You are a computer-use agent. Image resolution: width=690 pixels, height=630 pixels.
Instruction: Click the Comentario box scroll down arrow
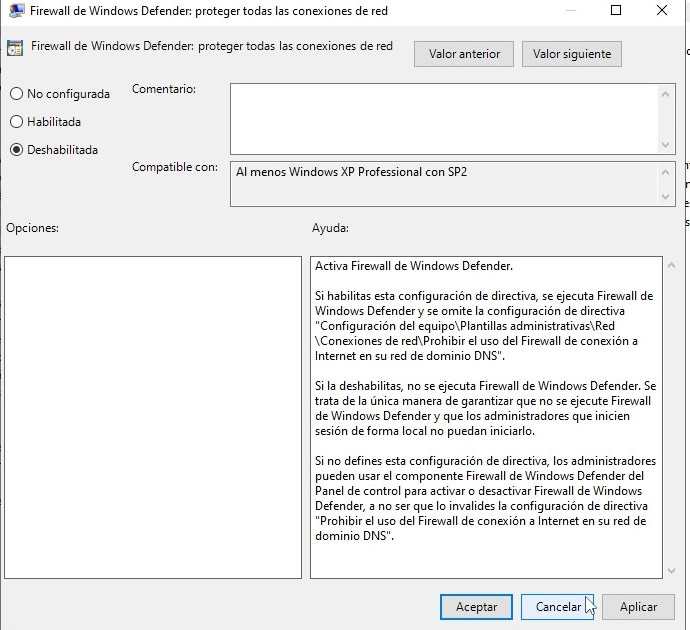click(666, 145)
